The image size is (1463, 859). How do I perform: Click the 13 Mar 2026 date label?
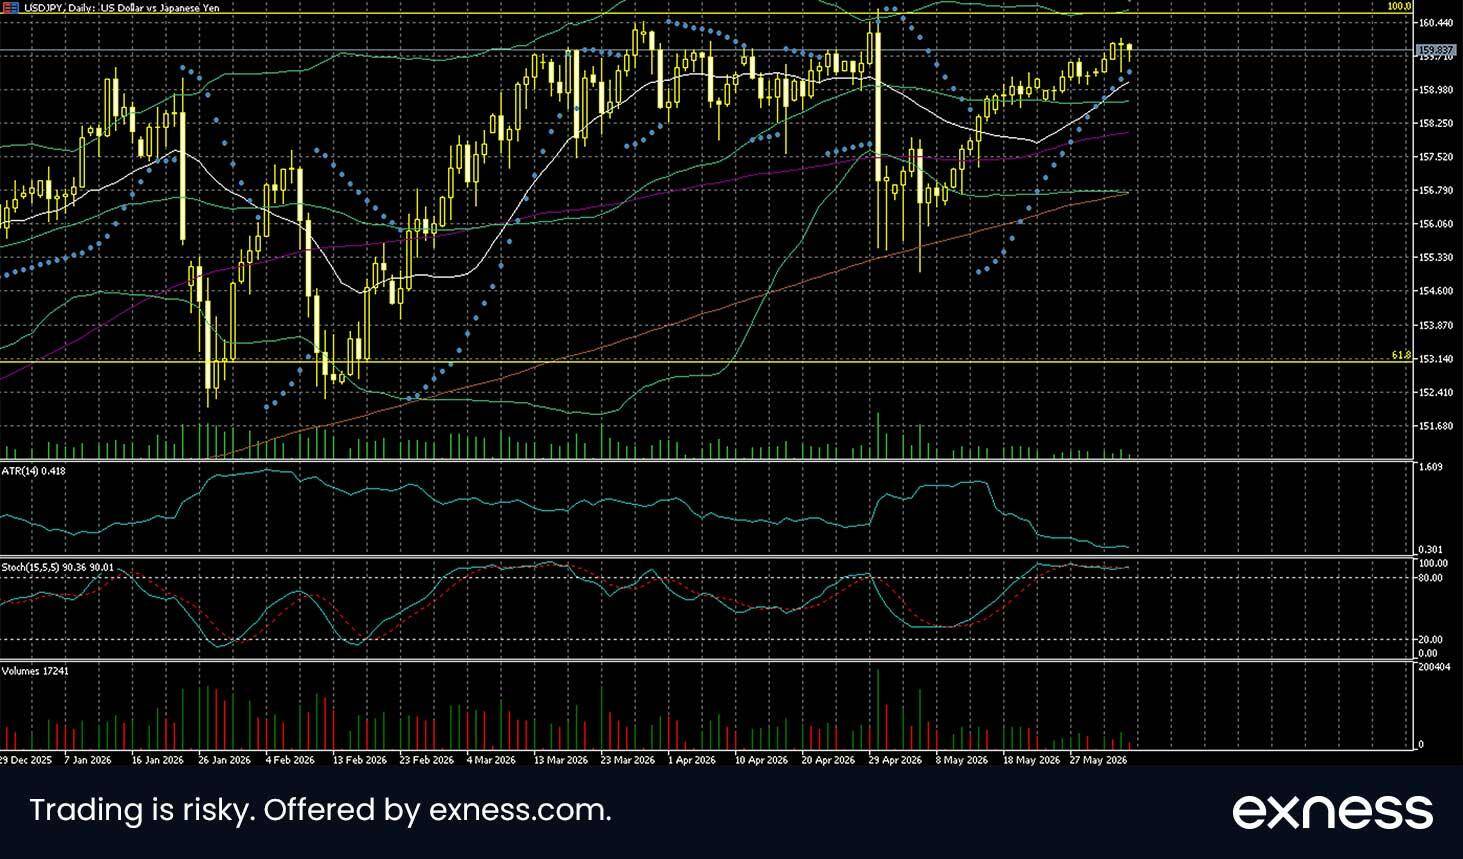[560, 760]
